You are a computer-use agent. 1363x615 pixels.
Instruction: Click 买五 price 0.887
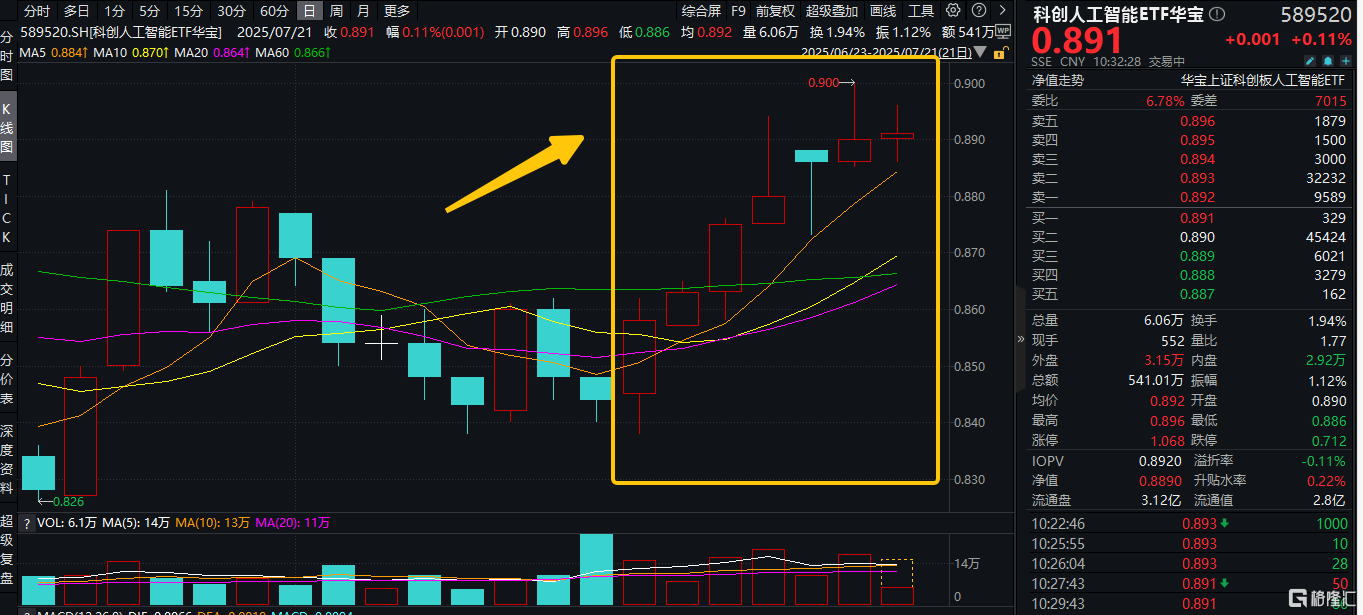[1198, 294]
